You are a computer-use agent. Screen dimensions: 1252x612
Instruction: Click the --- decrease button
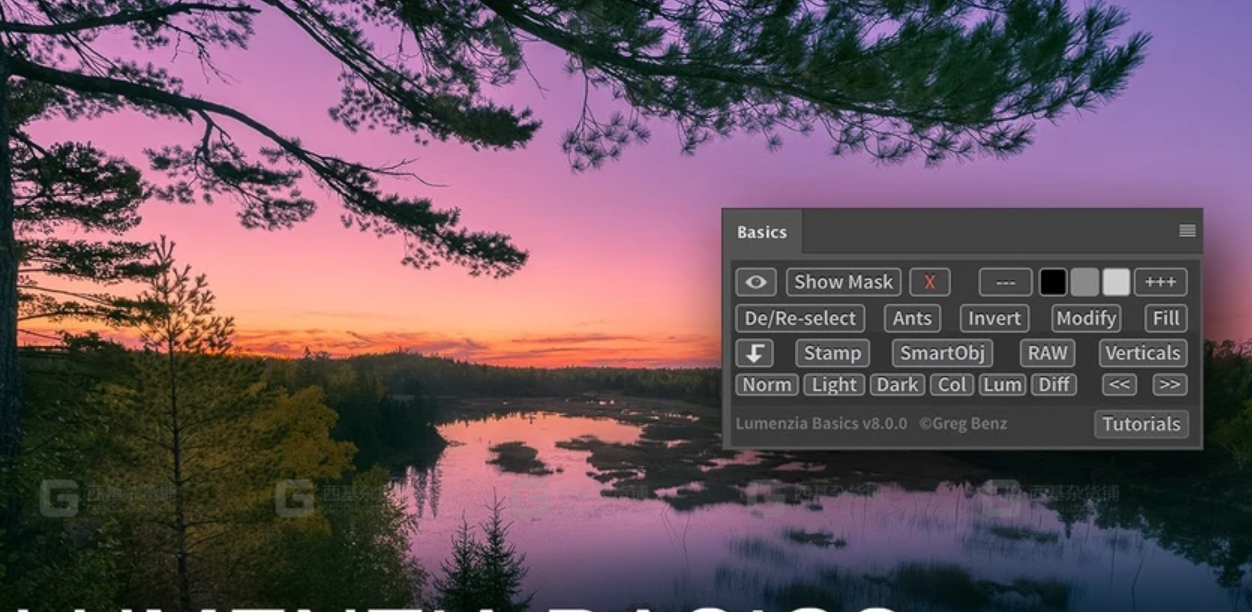pyautogui.click(x=1006, y=282)
